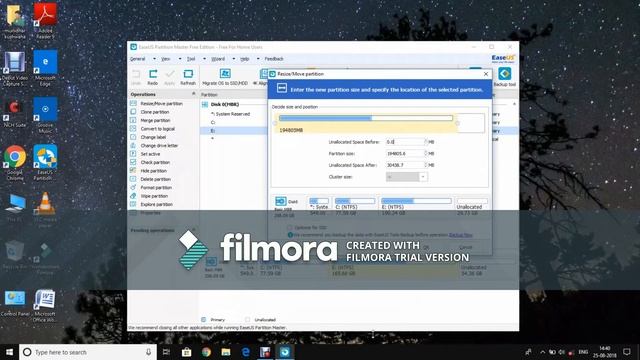Expand the General menu arrow

coord(154,59)
